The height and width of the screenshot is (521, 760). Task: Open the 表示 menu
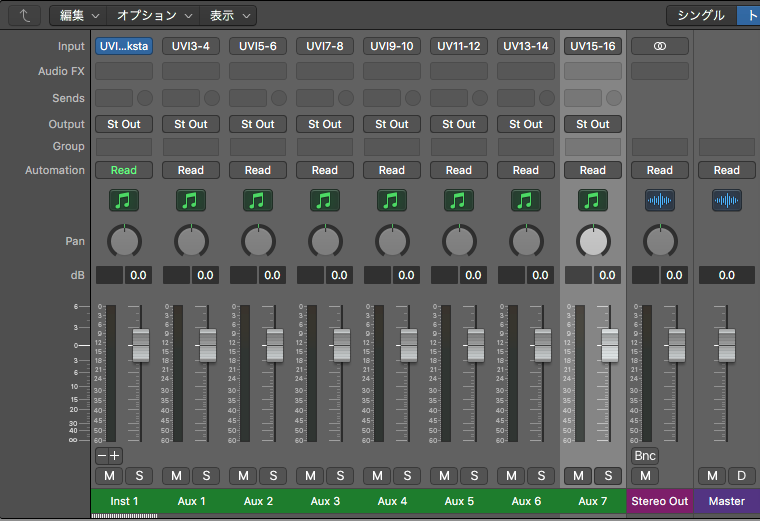(x=229, y=16)
